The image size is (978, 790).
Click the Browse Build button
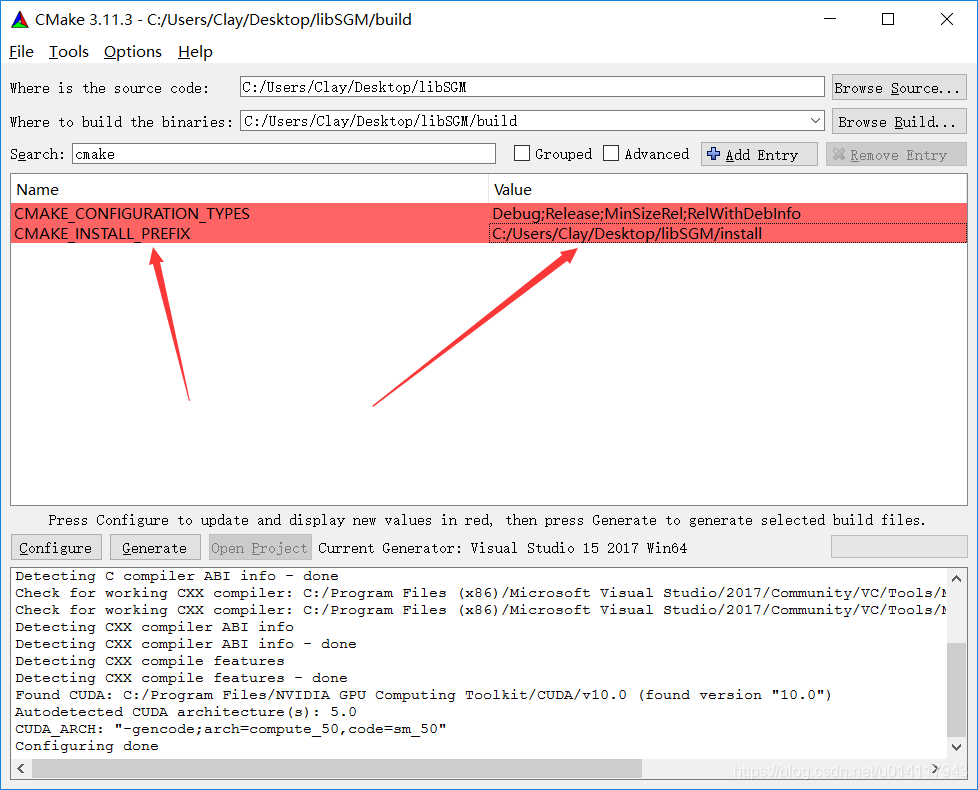click(x=899, y=122)
